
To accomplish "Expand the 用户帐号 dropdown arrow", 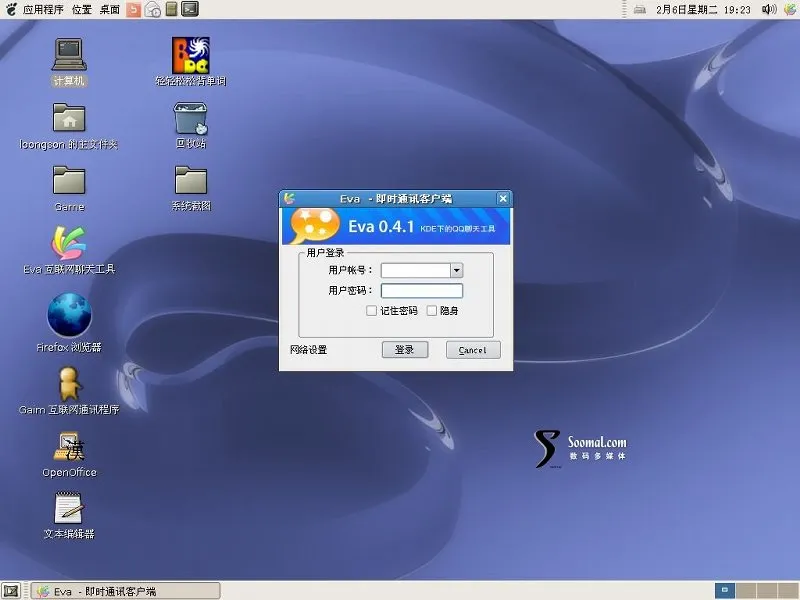I will pyautogui.click(x=457, y=270).
